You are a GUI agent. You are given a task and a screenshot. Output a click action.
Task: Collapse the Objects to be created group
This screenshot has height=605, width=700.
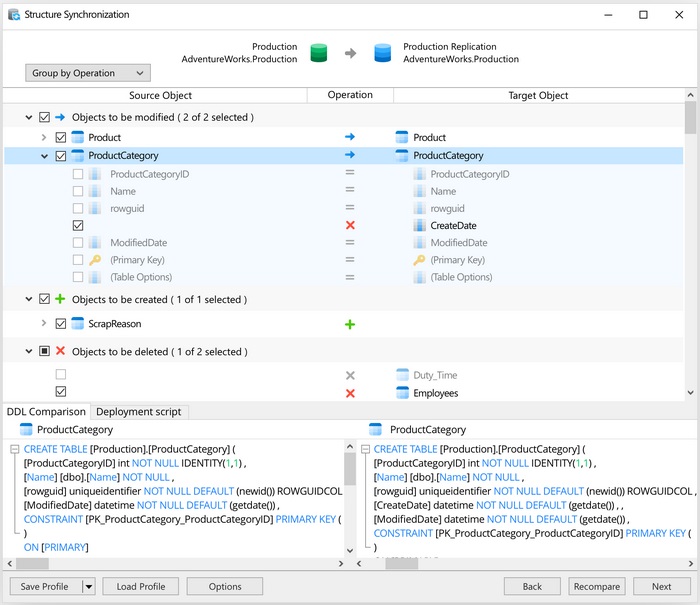29,299
